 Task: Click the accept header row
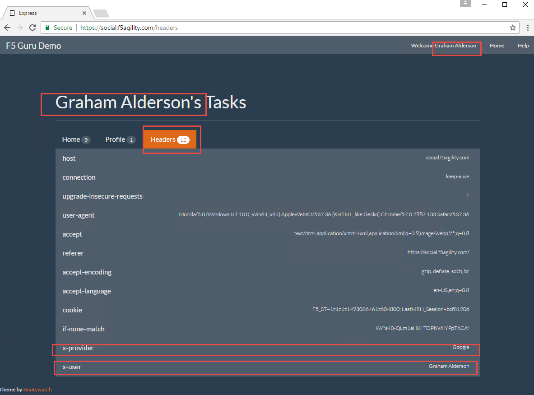click(x=268, y=234)
